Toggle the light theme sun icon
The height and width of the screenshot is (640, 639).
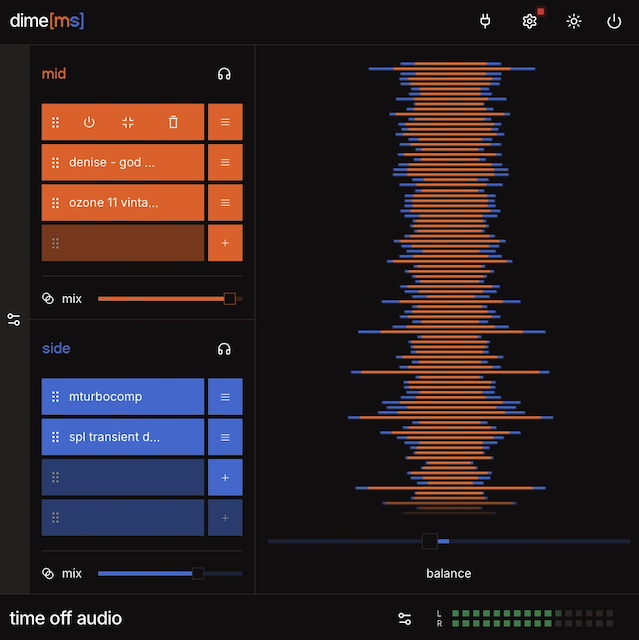573,21
